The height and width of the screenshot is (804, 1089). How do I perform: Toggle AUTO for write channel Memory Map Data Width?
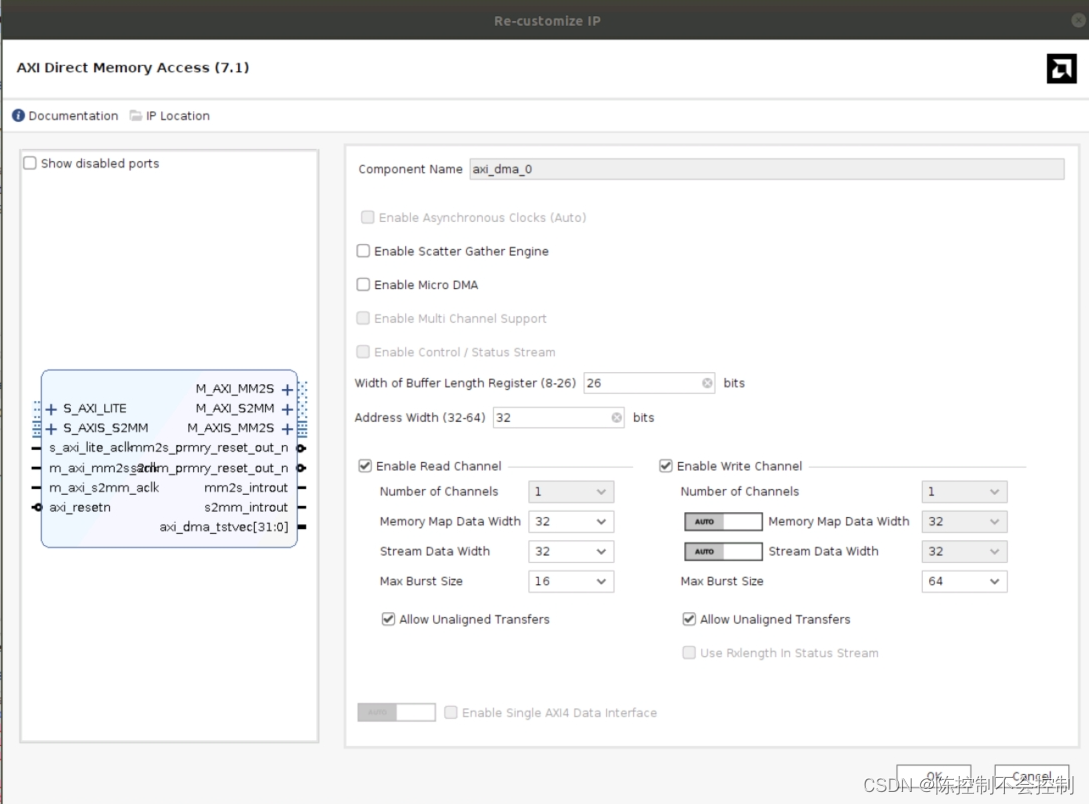pos(723,521)
